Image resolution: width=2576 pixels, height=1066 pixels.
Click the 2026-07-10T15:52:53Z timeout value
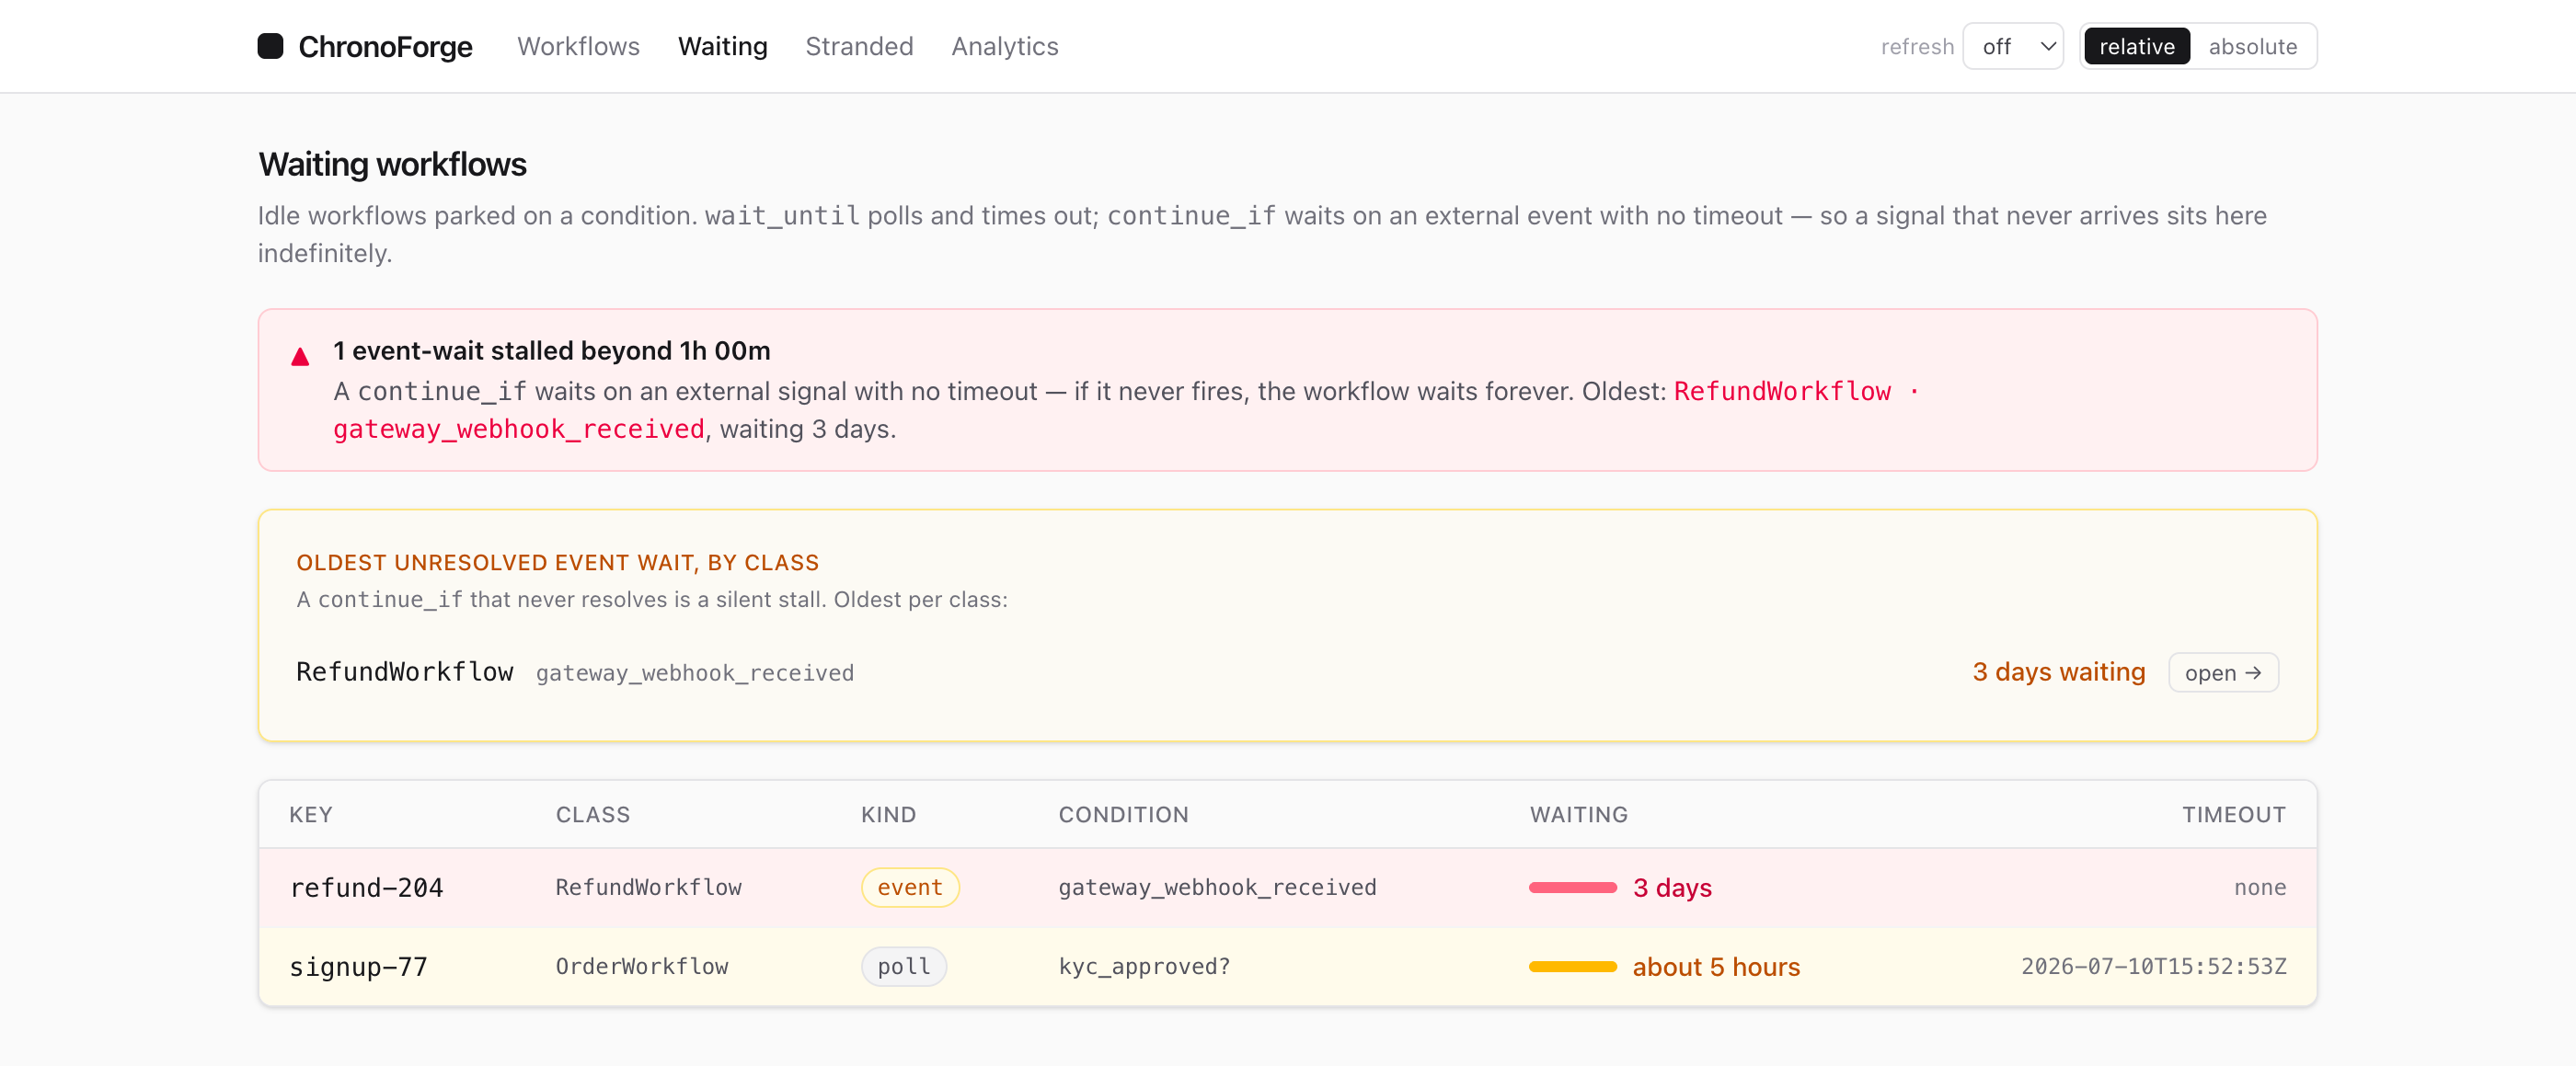2153,966
